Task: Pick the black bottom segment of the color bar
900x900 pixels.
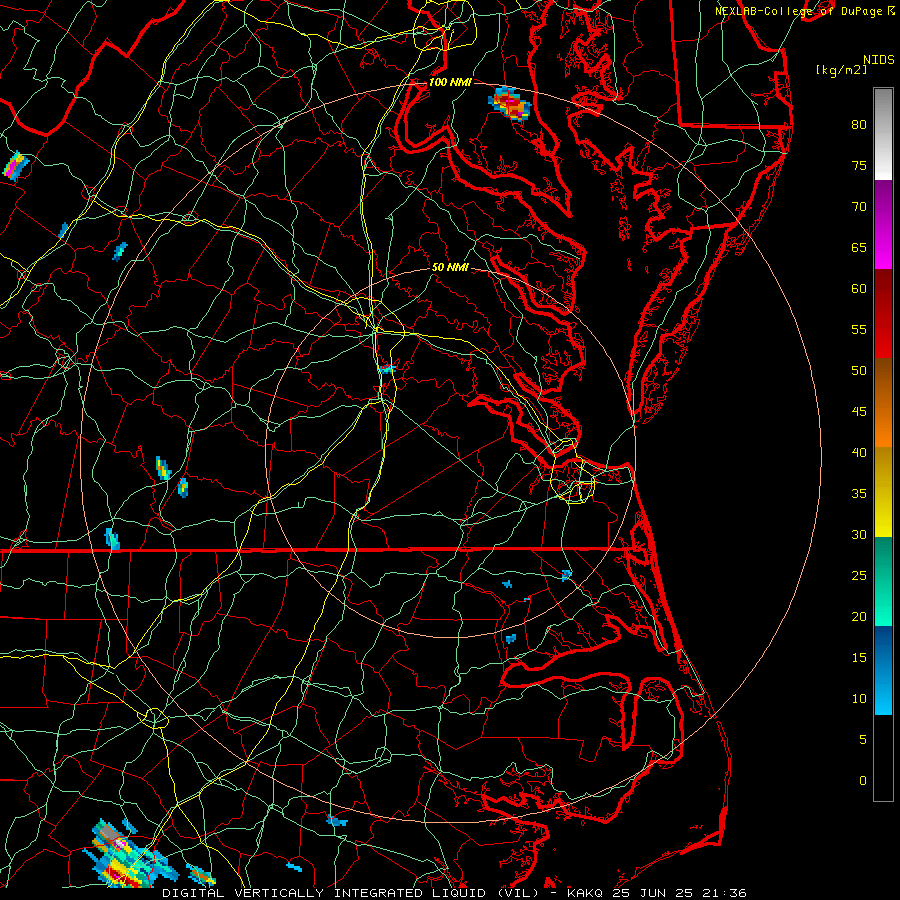Action: coord(883,758)
